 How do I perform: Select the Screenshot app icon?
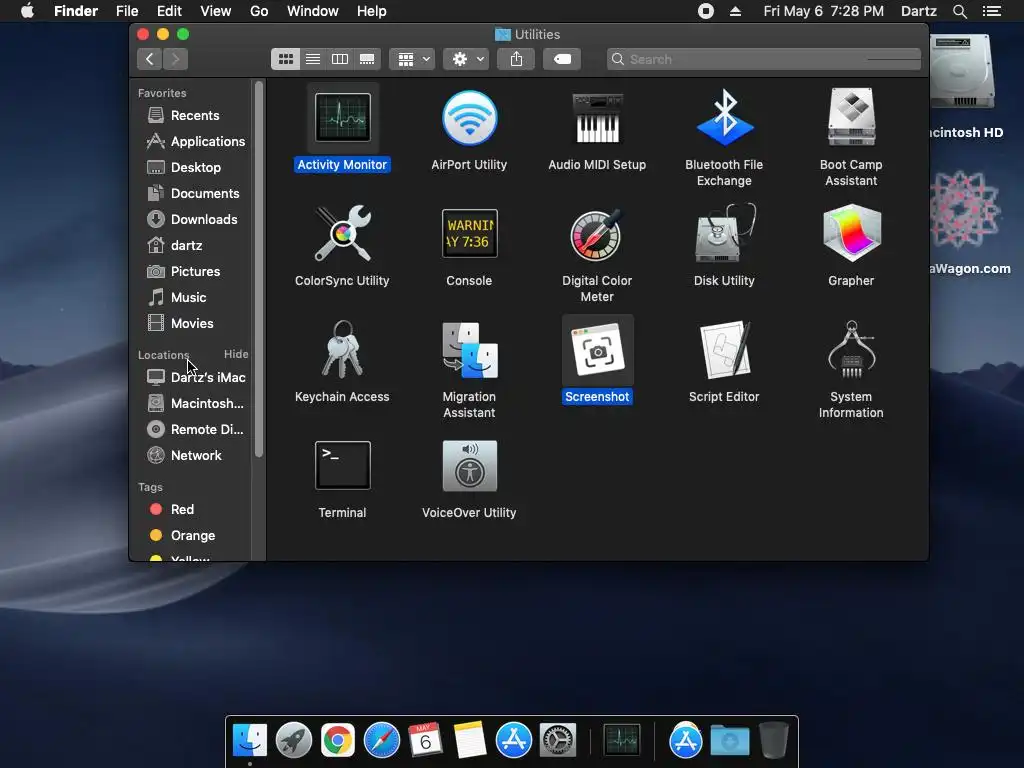tap(597, 351)
